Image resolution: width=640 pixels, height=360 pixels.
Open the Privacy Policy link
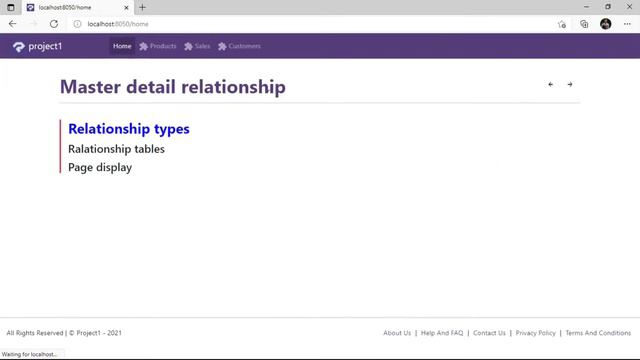pos(536,333)
